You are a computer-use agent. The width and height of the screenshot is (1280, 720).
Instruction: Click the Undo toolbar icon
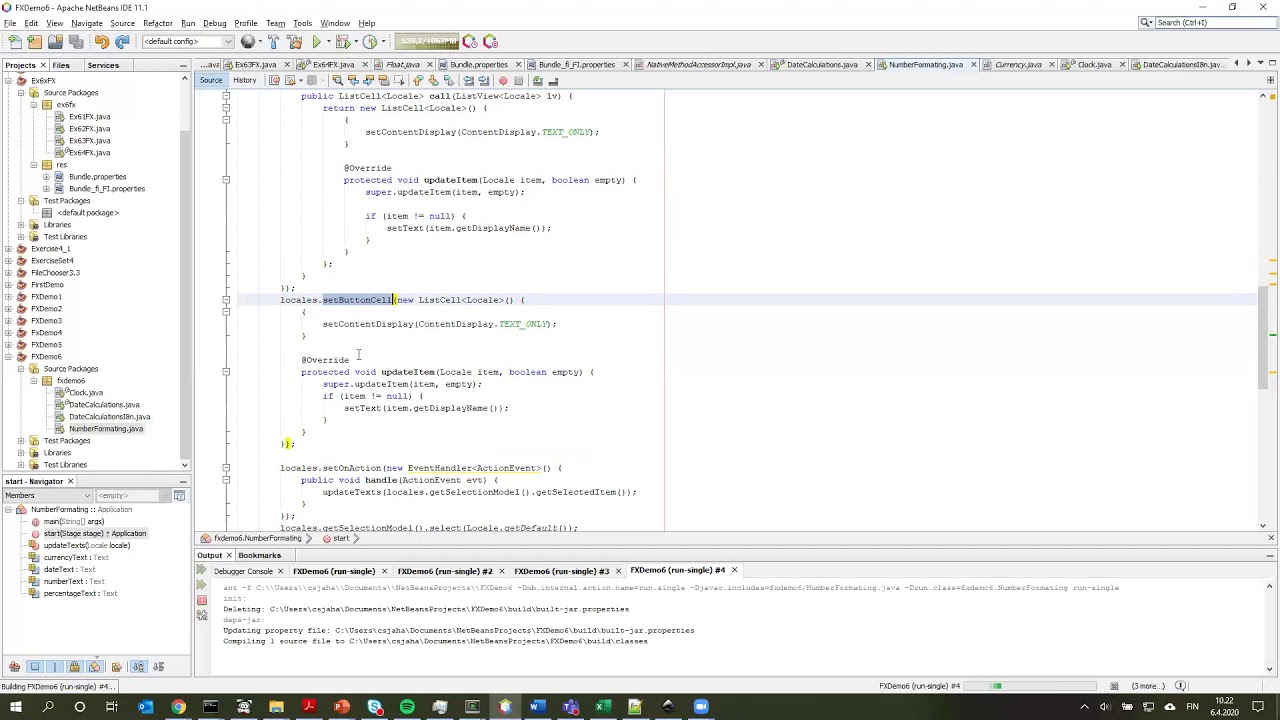click(x=102, y=41)
